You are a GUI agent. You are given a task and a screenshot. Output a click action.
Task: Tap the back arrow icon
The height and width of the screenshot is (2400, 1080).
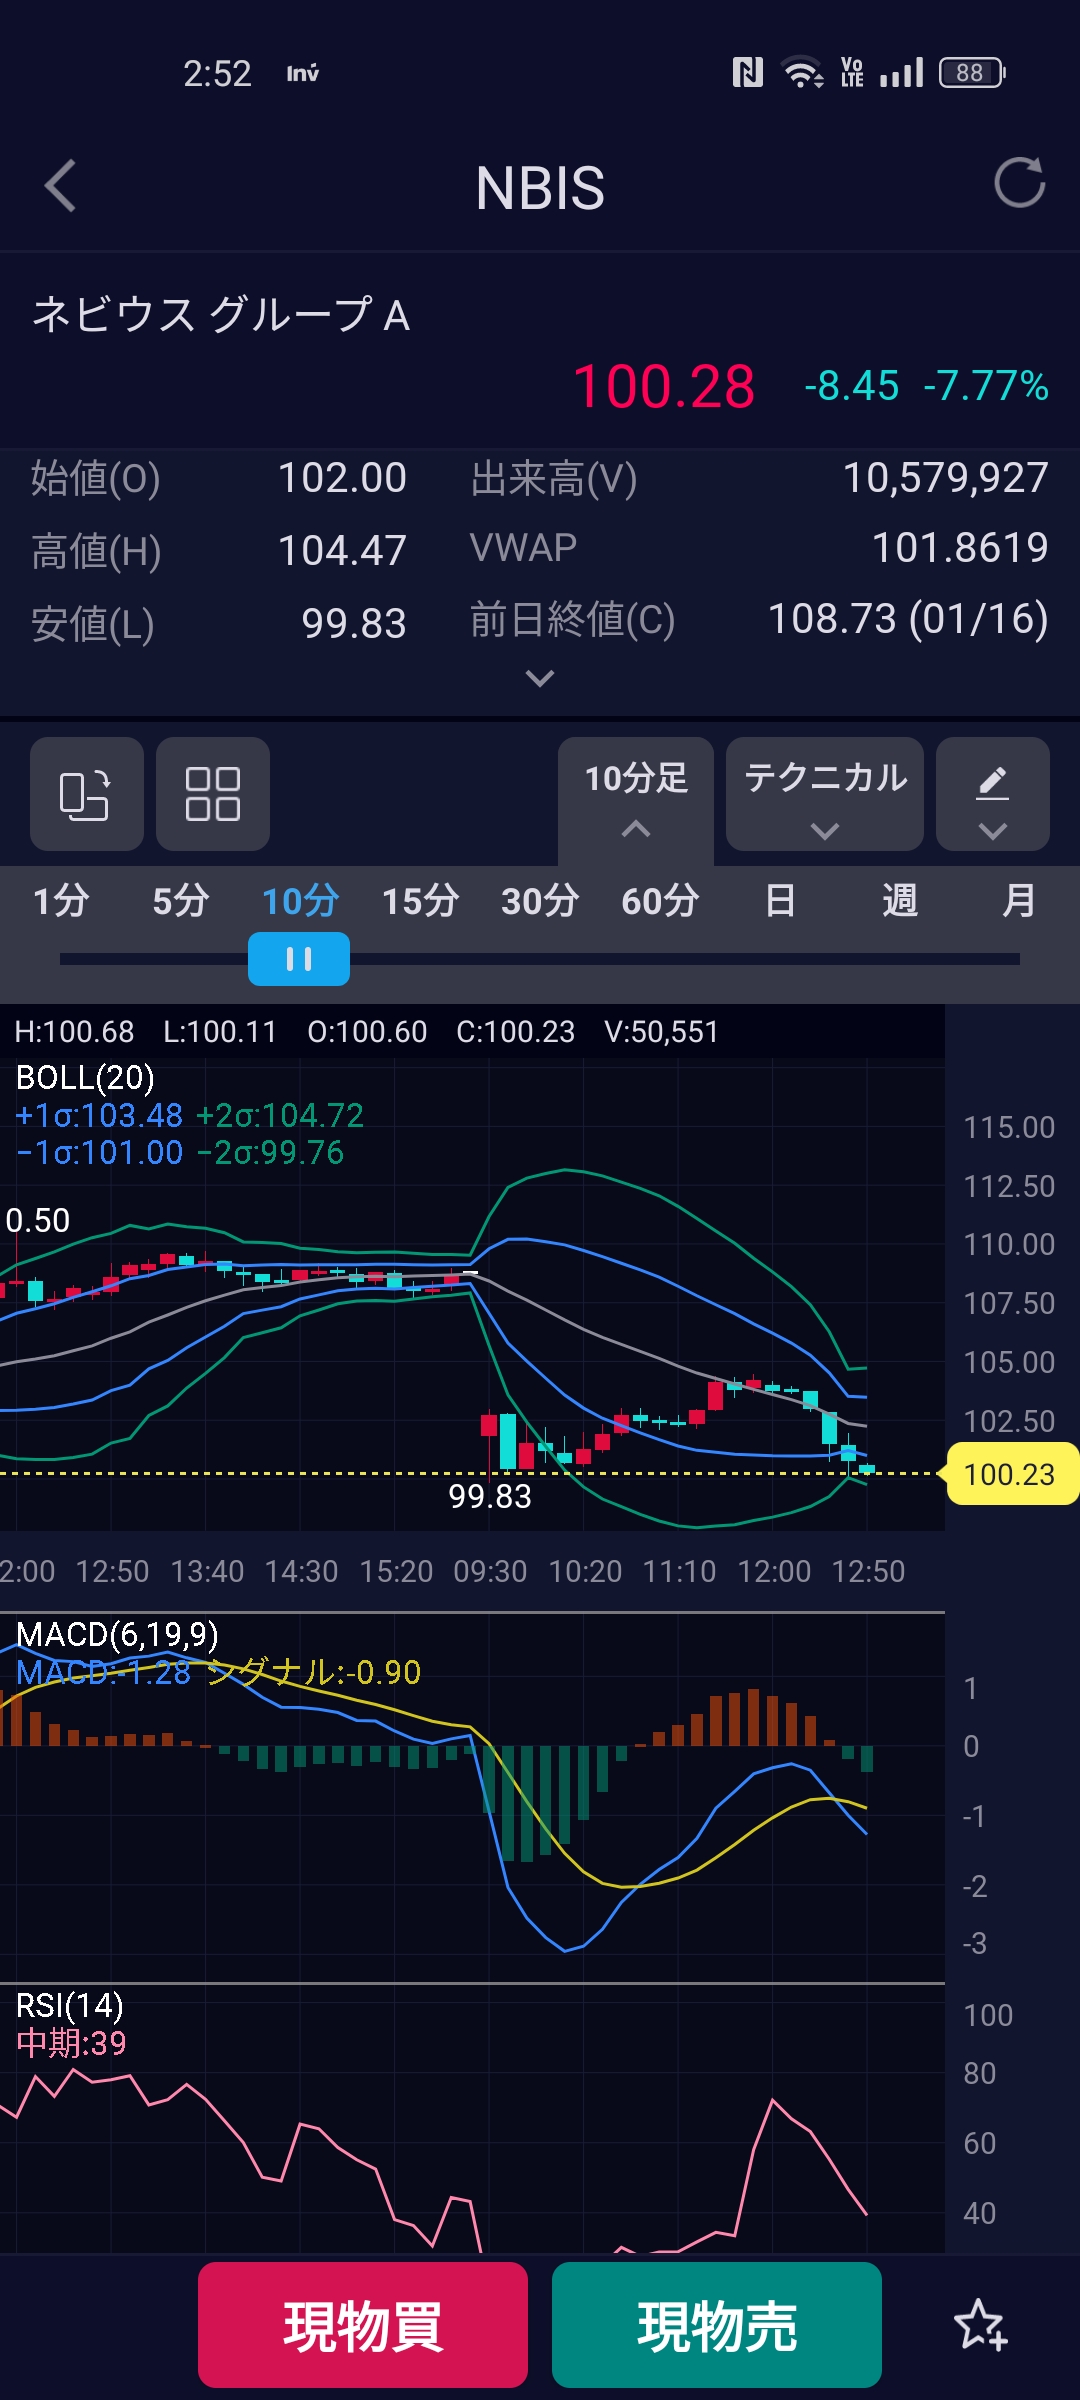pyautogui.click(x=61, y=186)
